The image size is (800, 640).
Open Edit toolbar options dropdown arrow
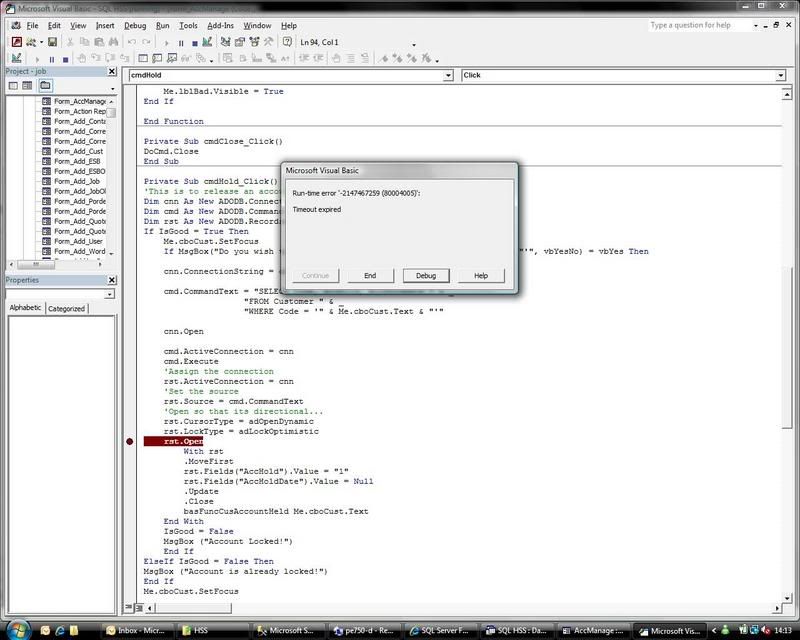tap(437, 61)
